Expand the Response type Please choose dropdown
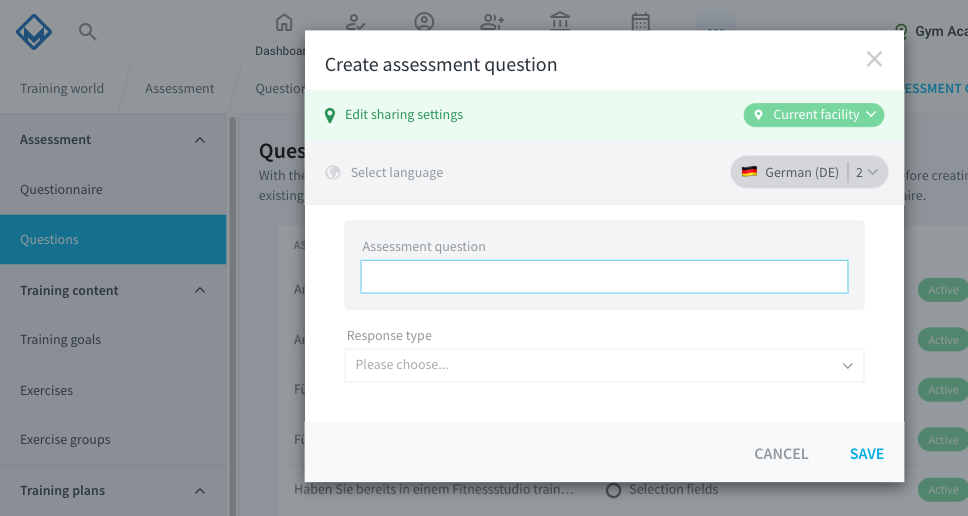Viewport: 968px width, 516px height. point(604,365)
